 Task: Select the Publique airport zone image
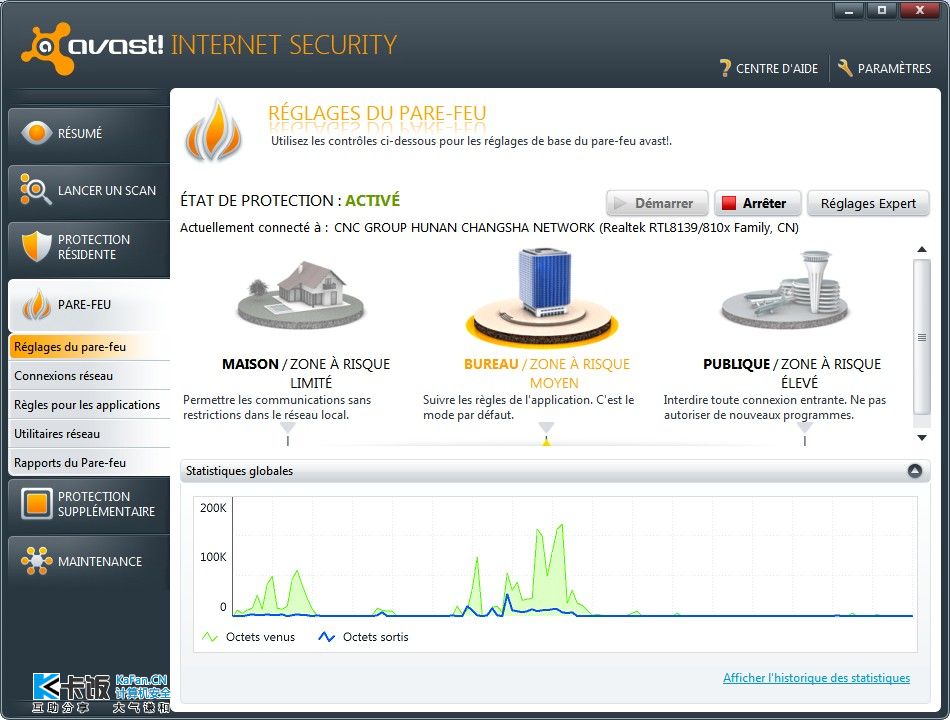point(785,290)
